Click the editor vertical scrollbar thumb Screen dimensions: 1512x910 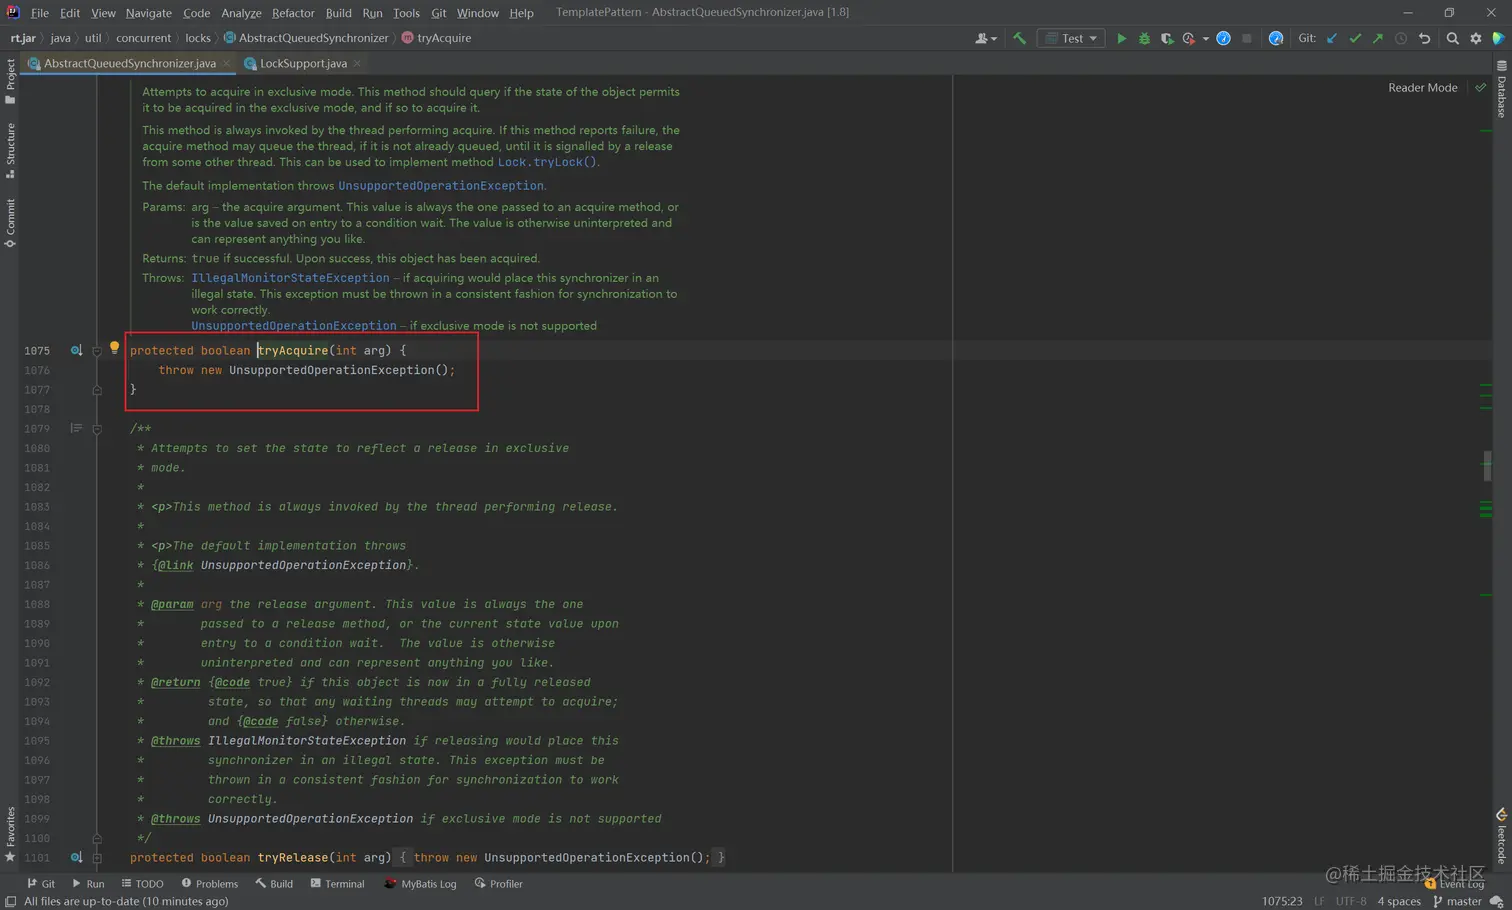[1487, 465]
